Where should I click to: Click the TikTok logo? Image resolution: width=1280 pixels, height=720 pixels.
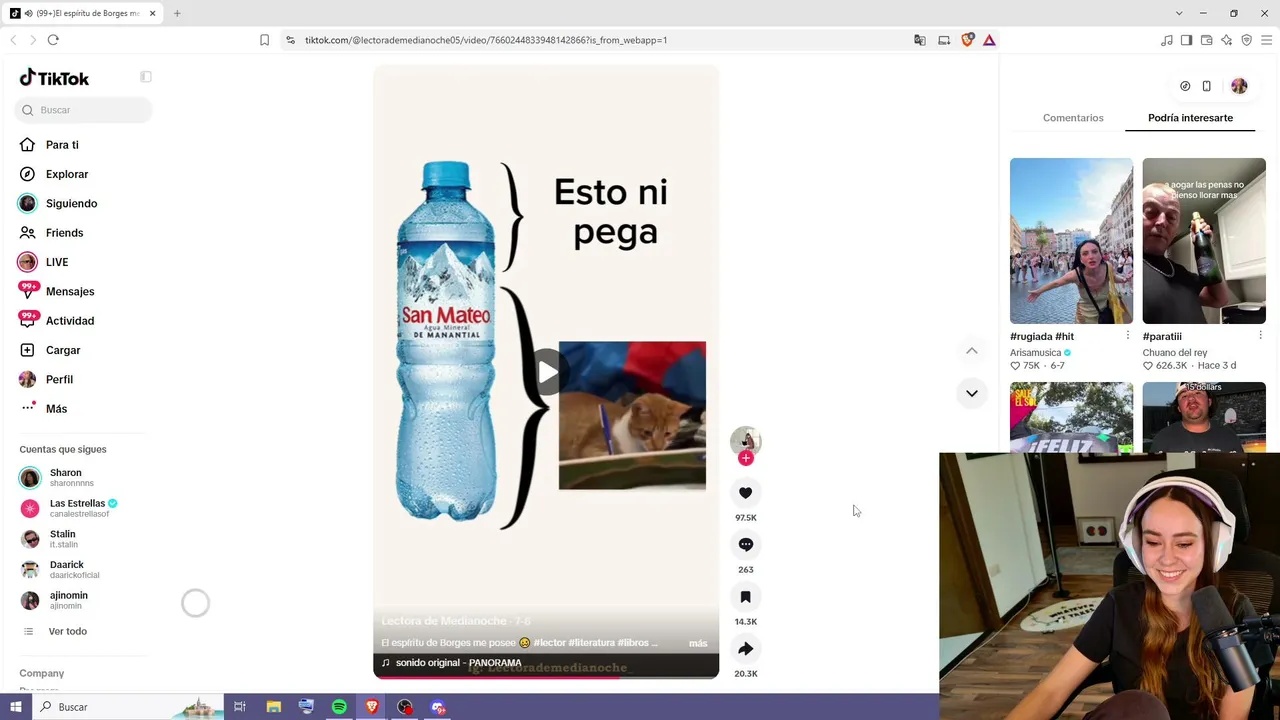[54, 78]
